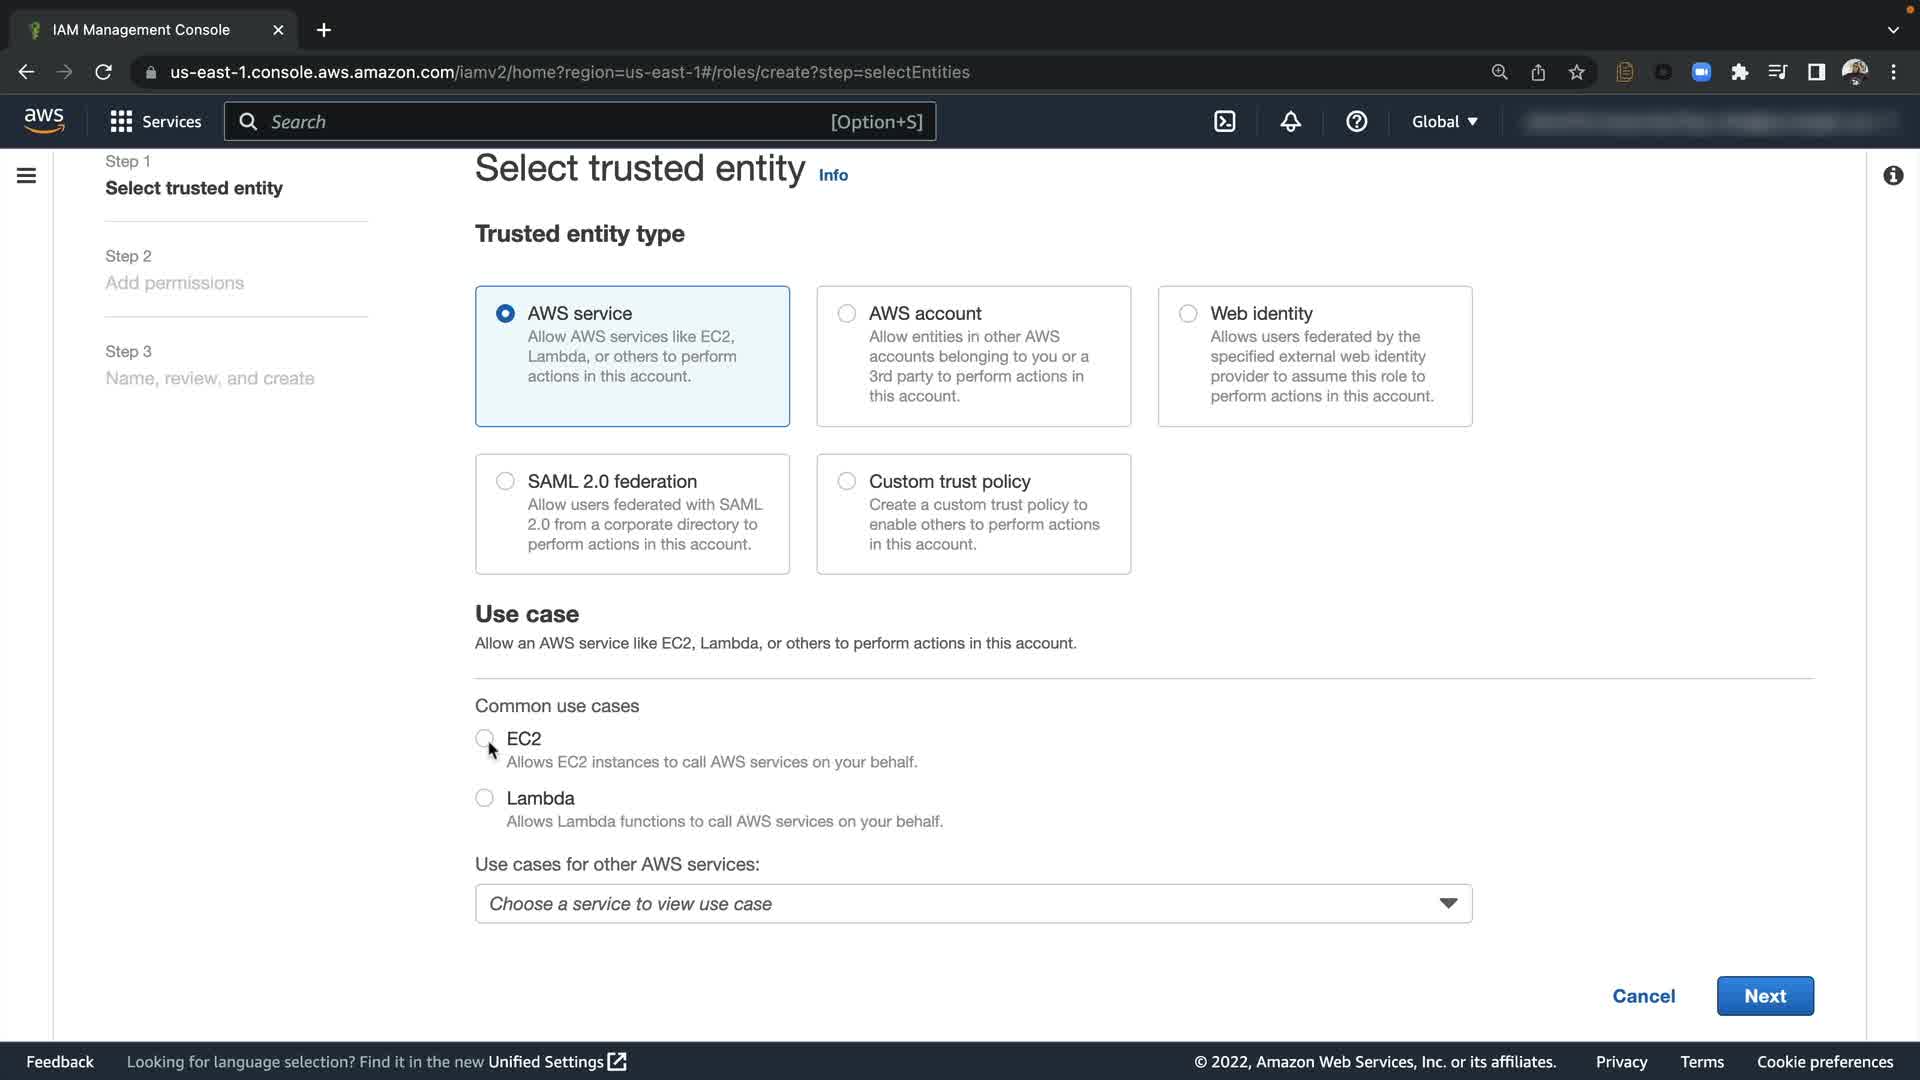Screen dimensions: 1920x1080
Task: Choose AWS account trusted entity
Action: coord(847,314)
